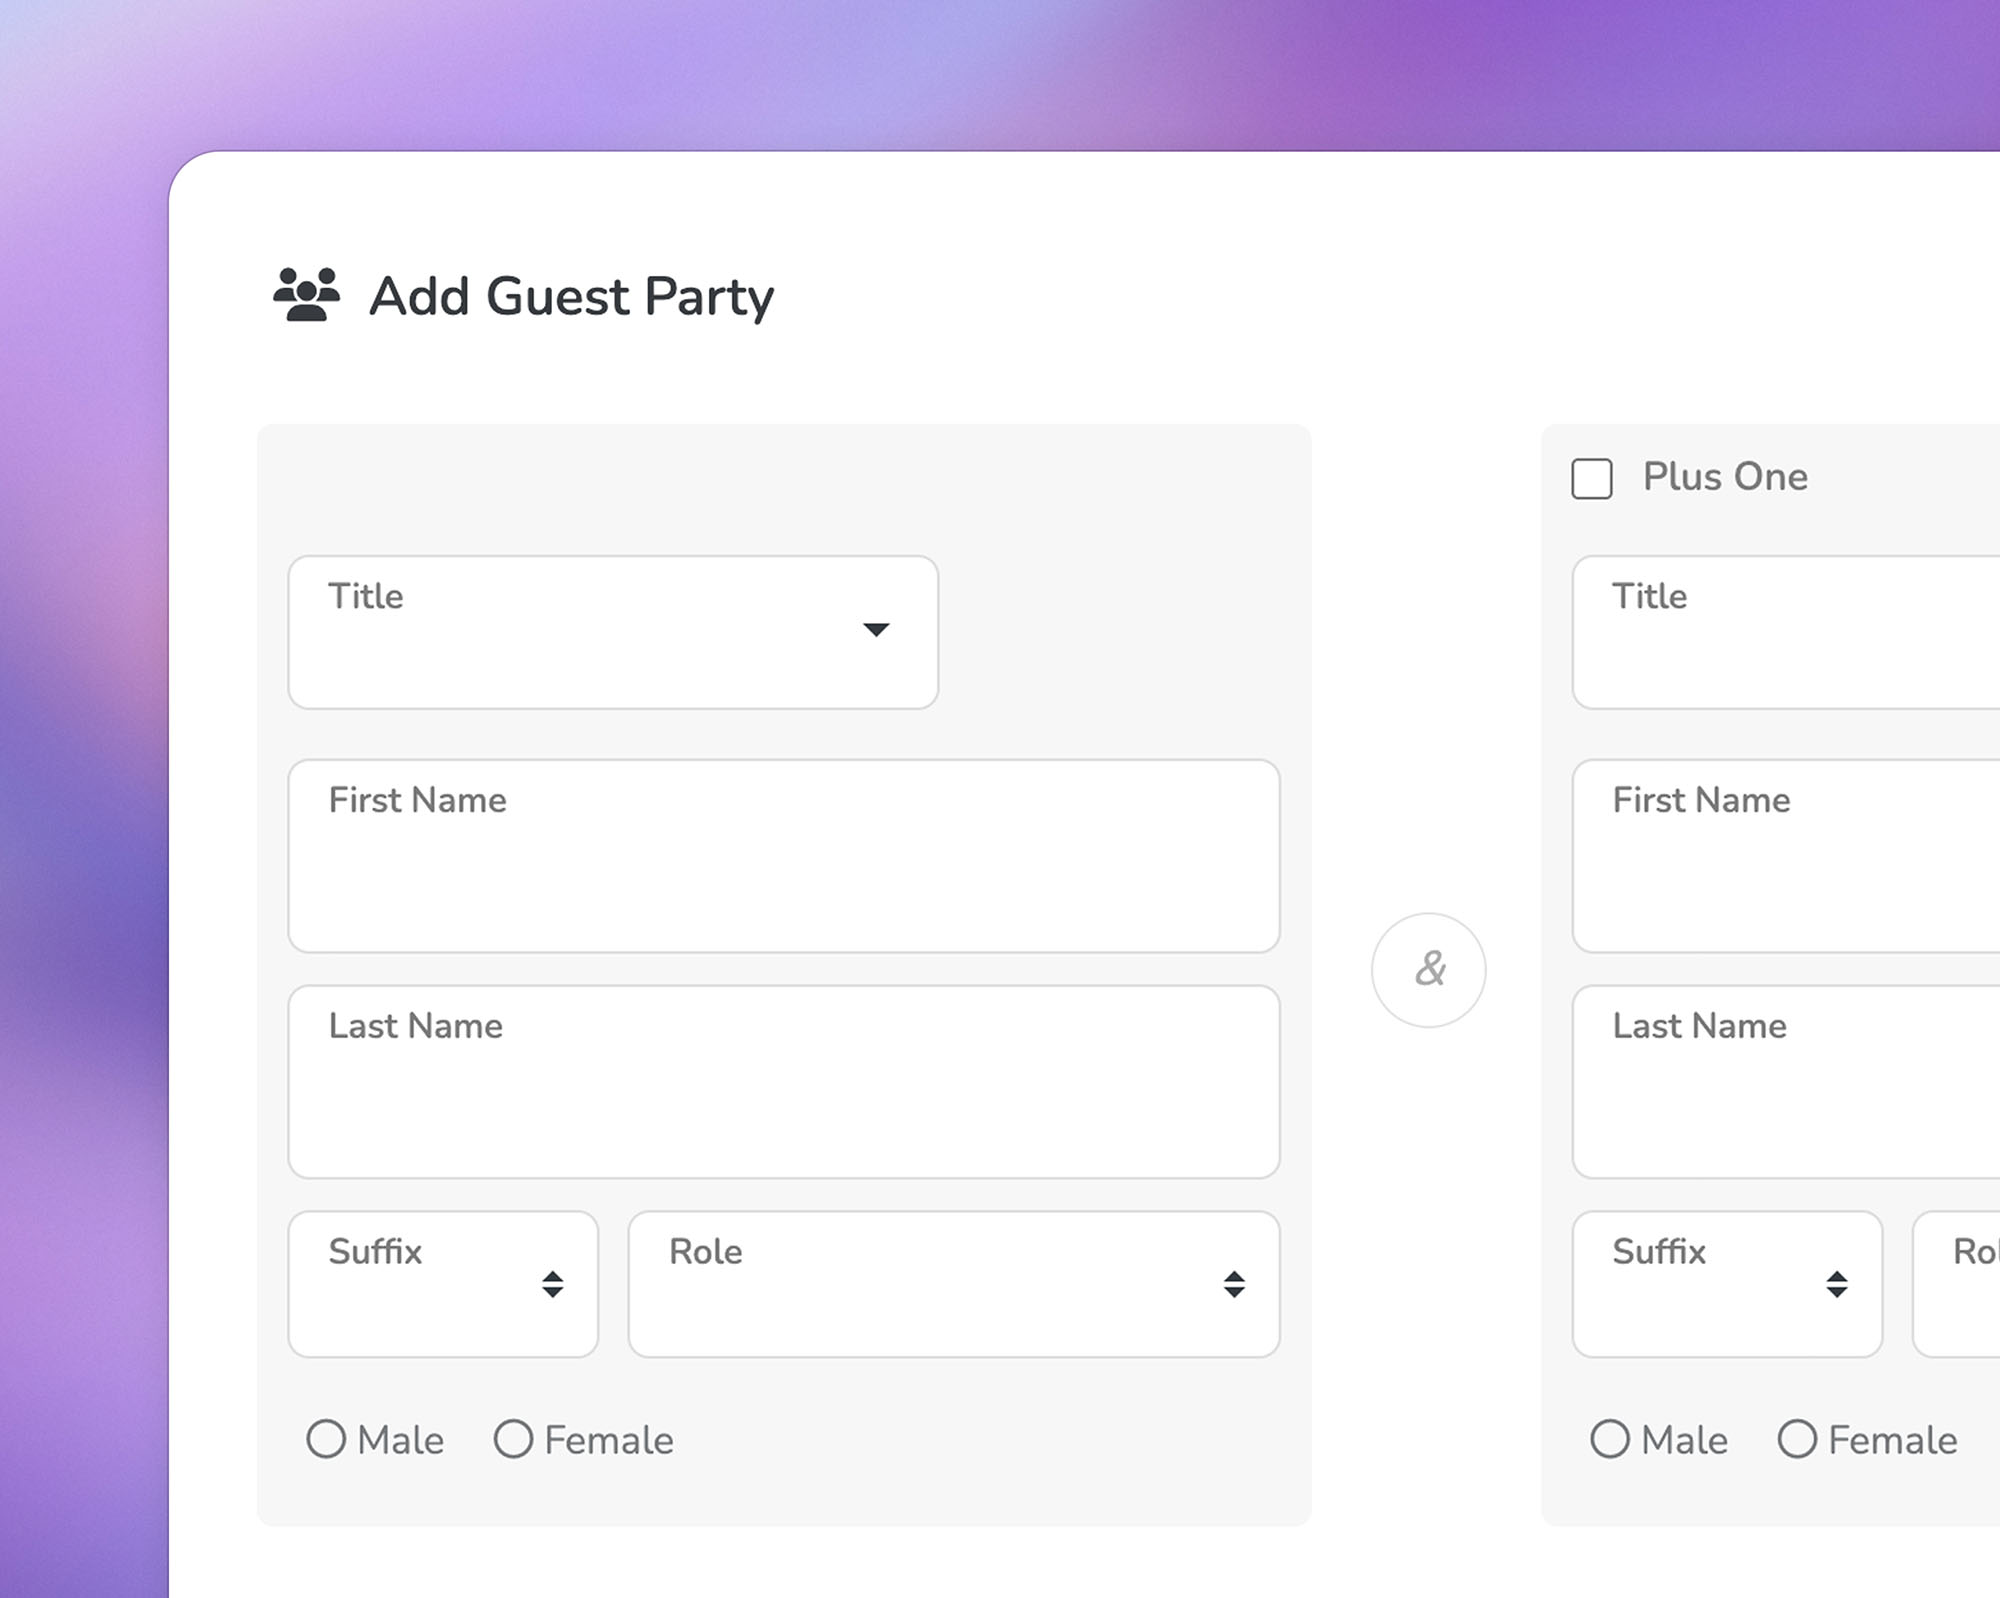Click the second guest's Suffix up-down arrows

pos(1837,1284)
